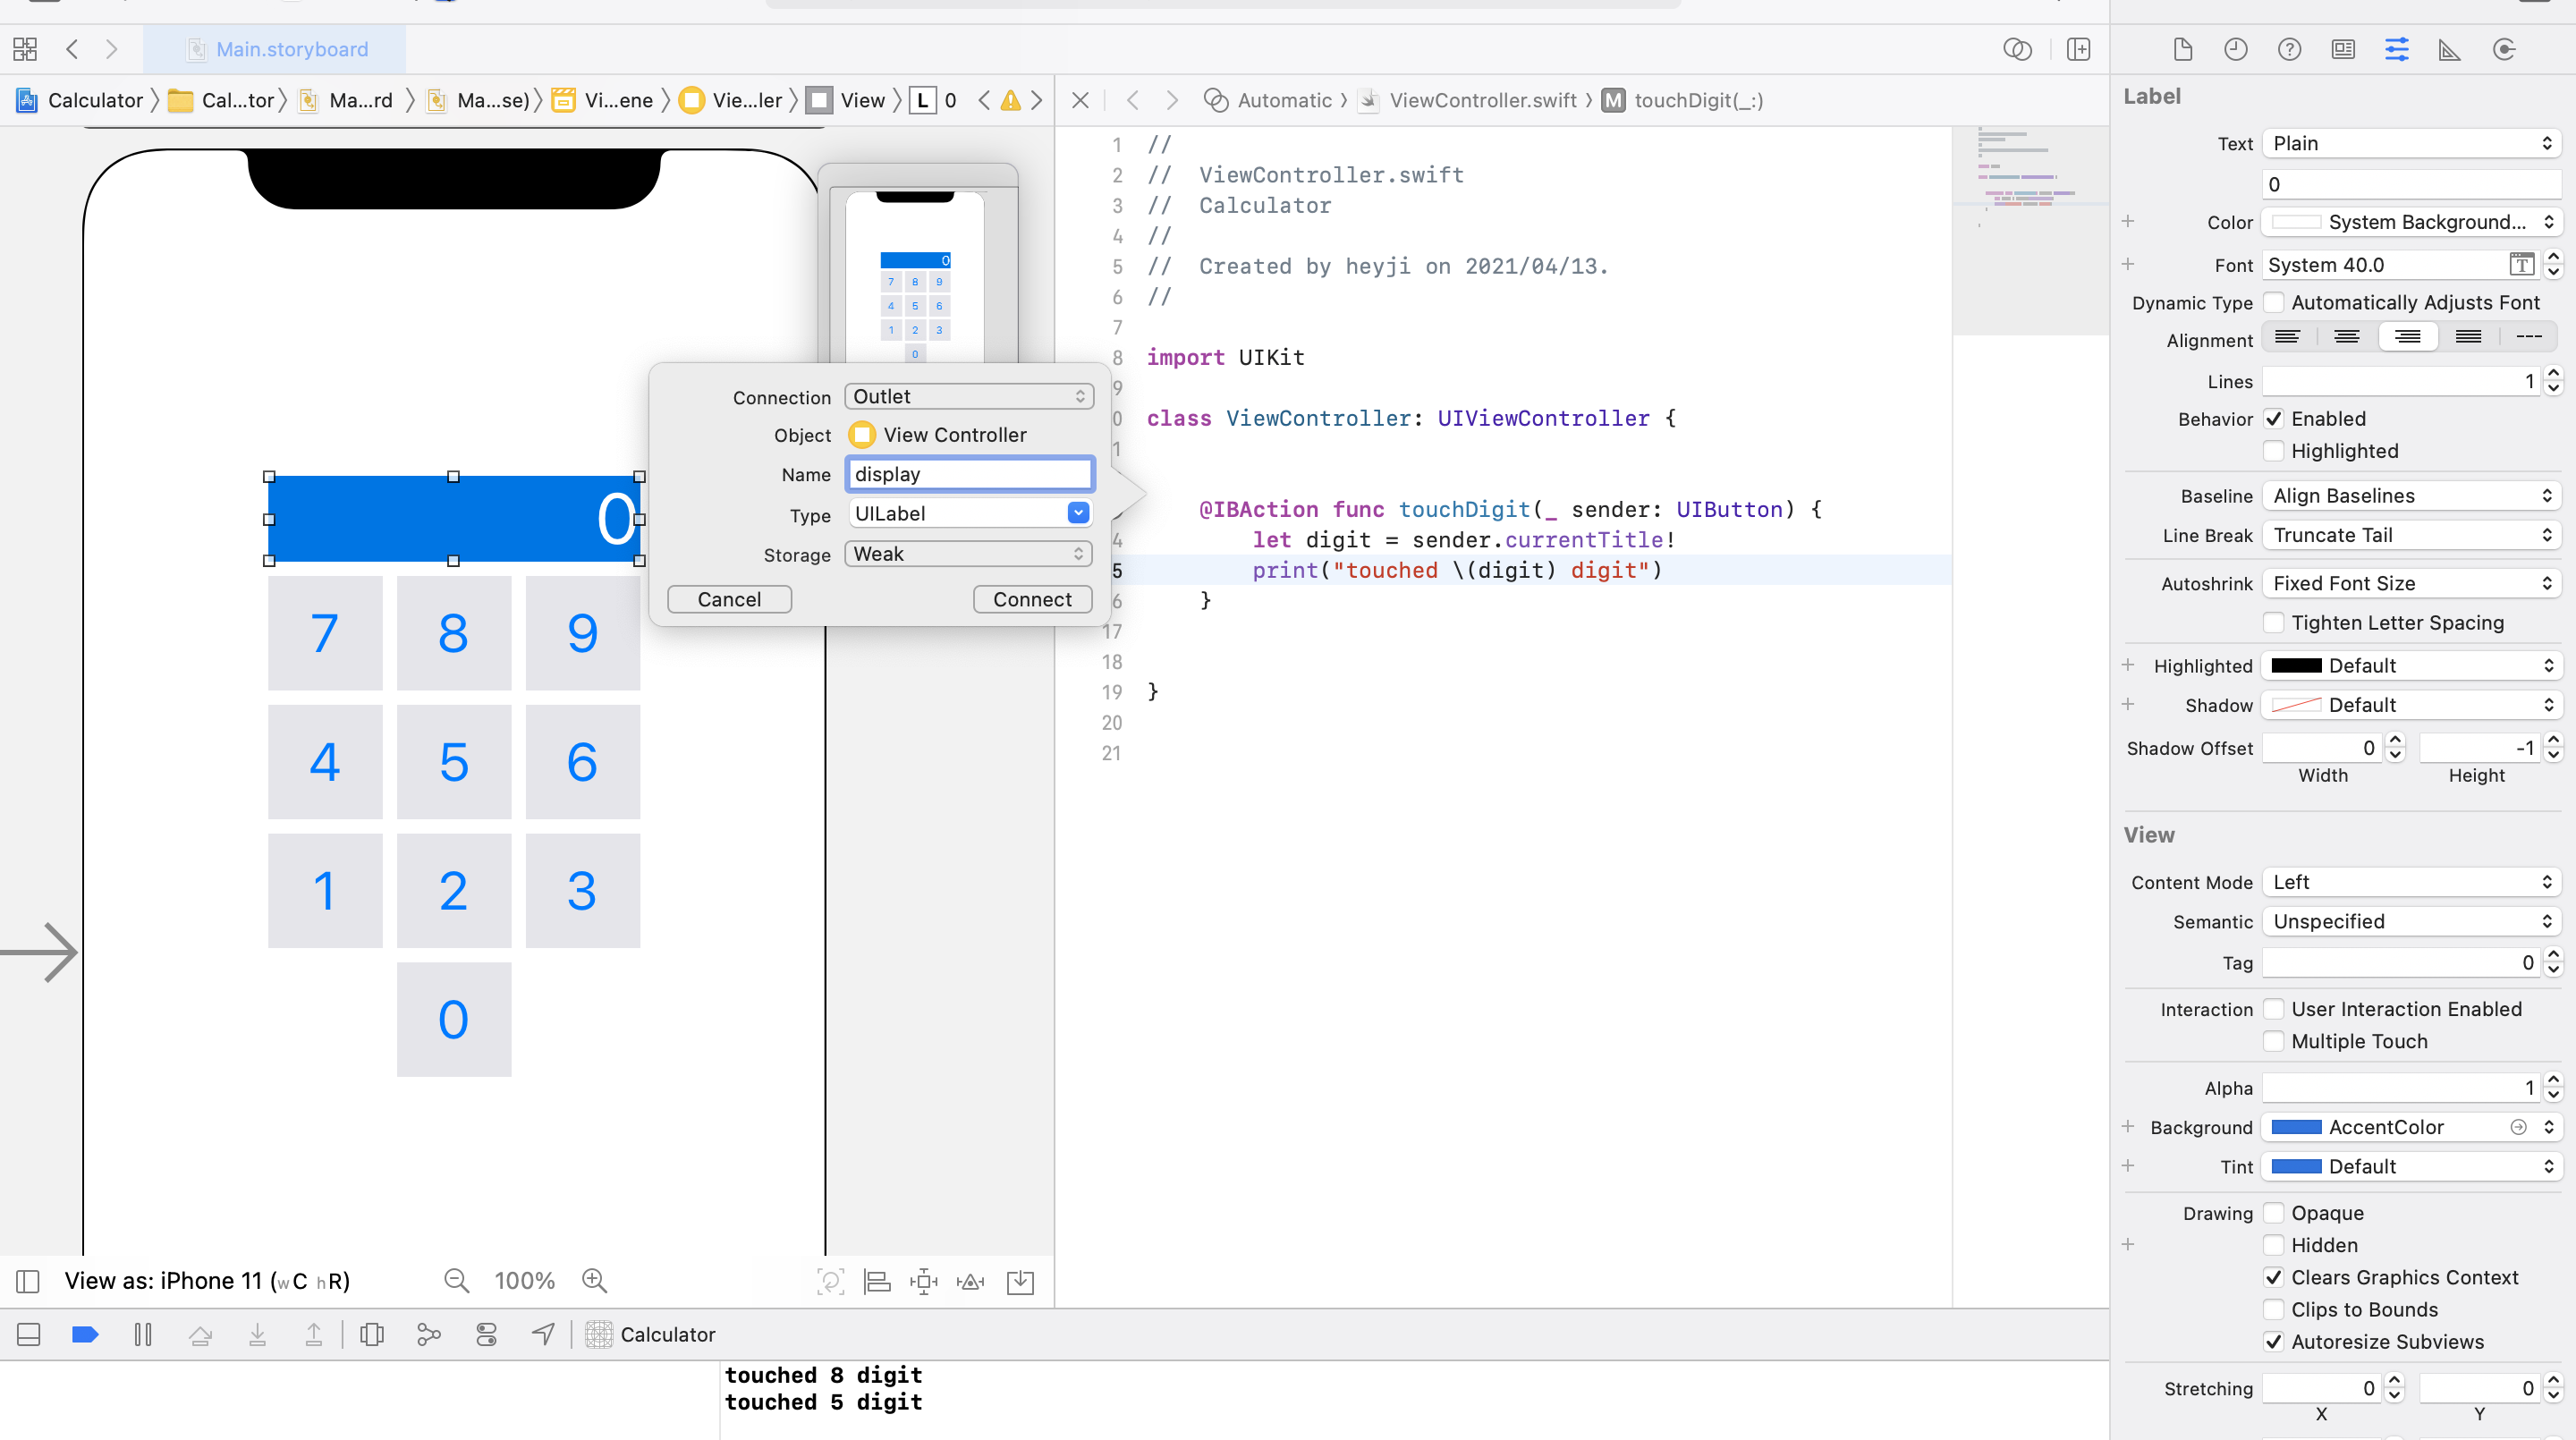2576x1440 pixels.
Task: Enable the Highlighted behavior checkbox
Action: click(x=2273, y=451)
